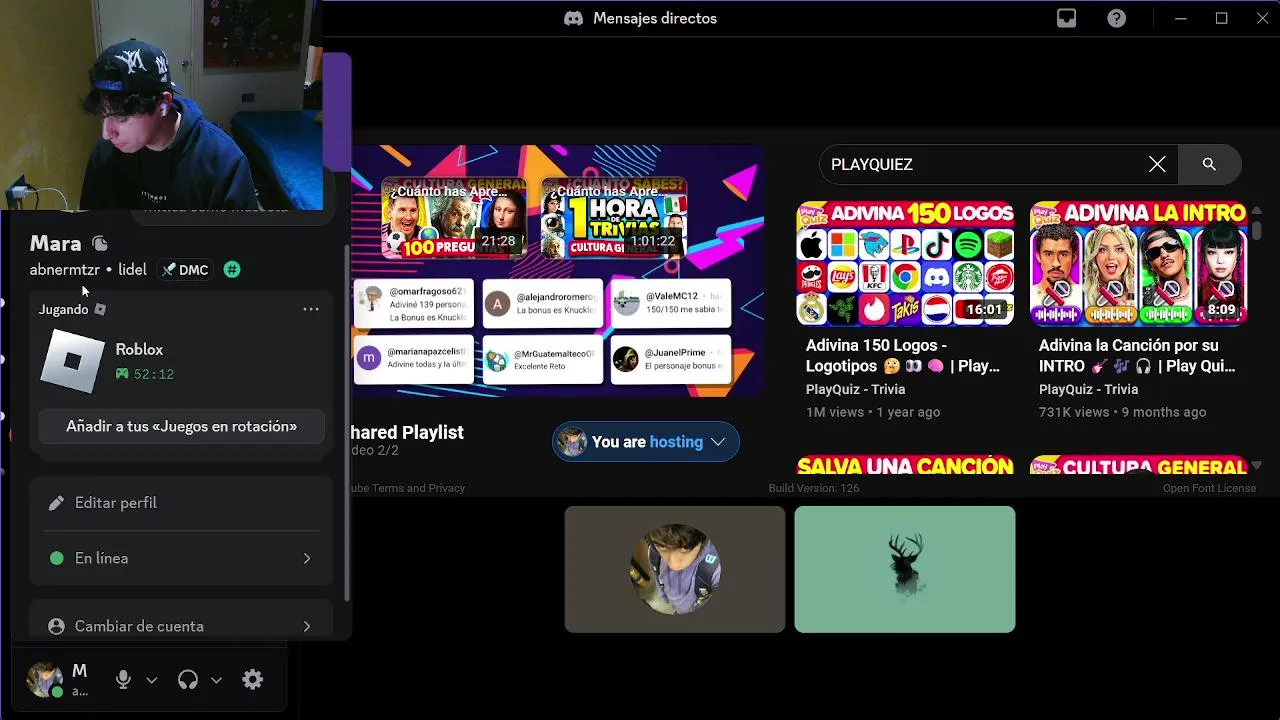Click scroll down arrow of results list

point(1256,465)
